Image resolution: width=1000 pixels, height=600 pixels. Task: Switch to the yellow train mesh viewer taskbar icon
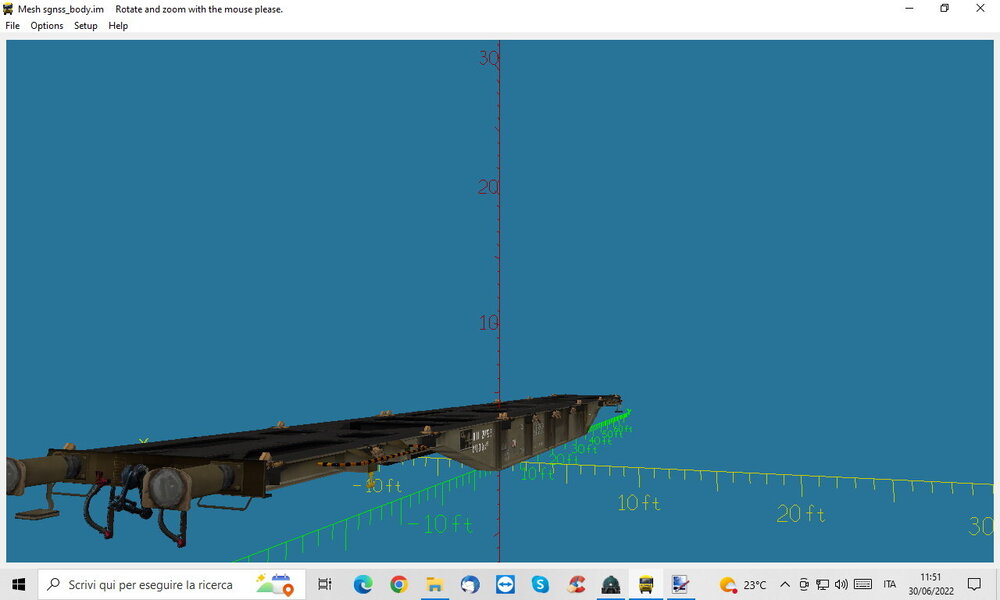coord(646,584)
